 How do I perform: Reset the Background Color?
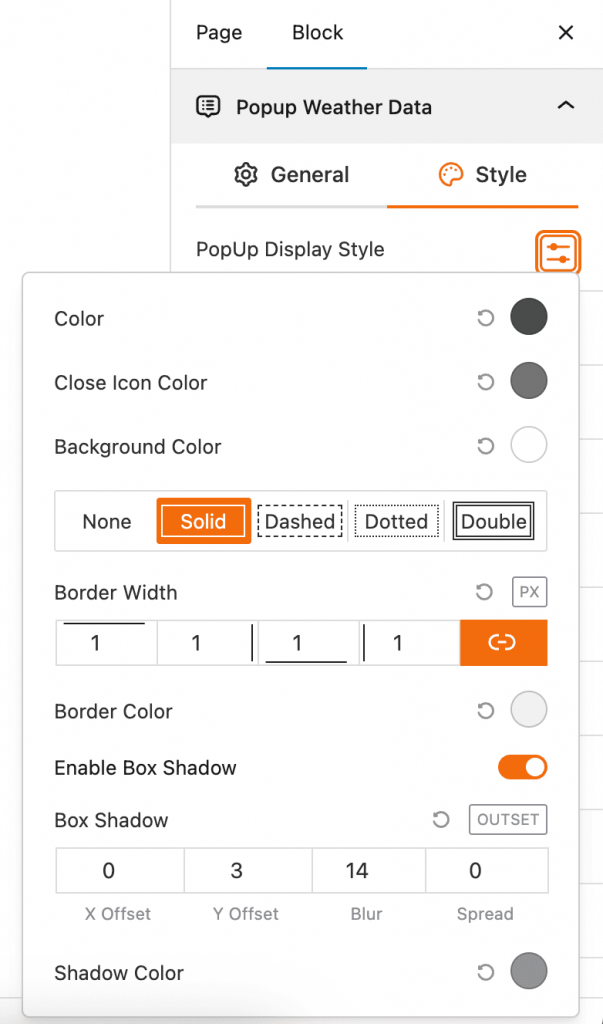tap(485, 446)
